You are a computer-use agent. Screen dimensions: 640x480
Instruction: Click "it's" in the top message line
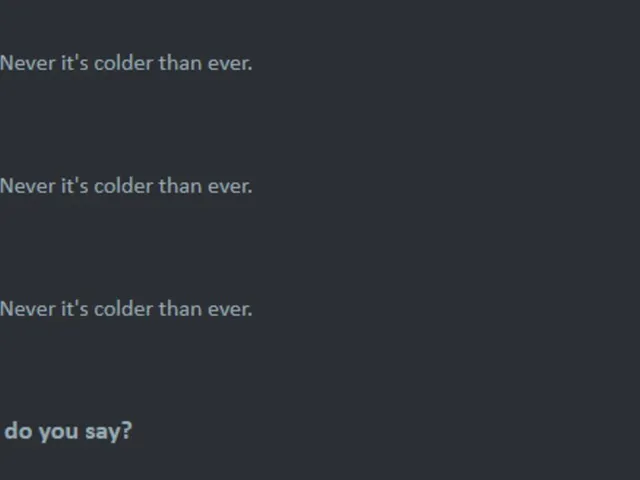pyautogui.click(x=75, y=63)
